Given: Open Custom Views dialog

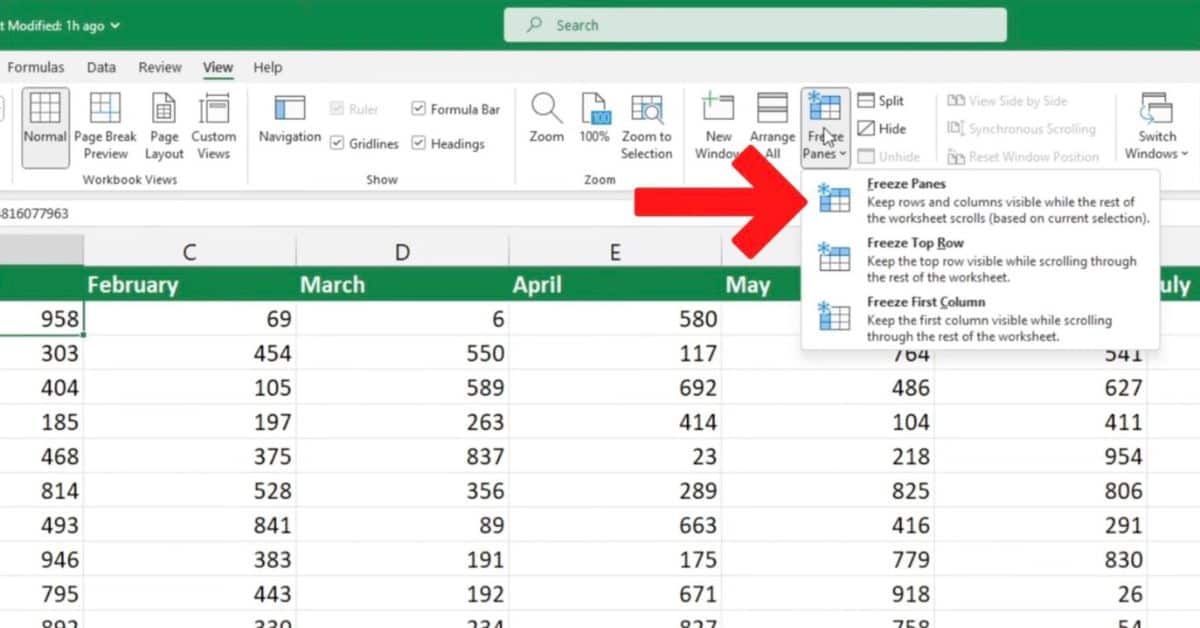Looking at the screenshot, I should tap(214, 125).
